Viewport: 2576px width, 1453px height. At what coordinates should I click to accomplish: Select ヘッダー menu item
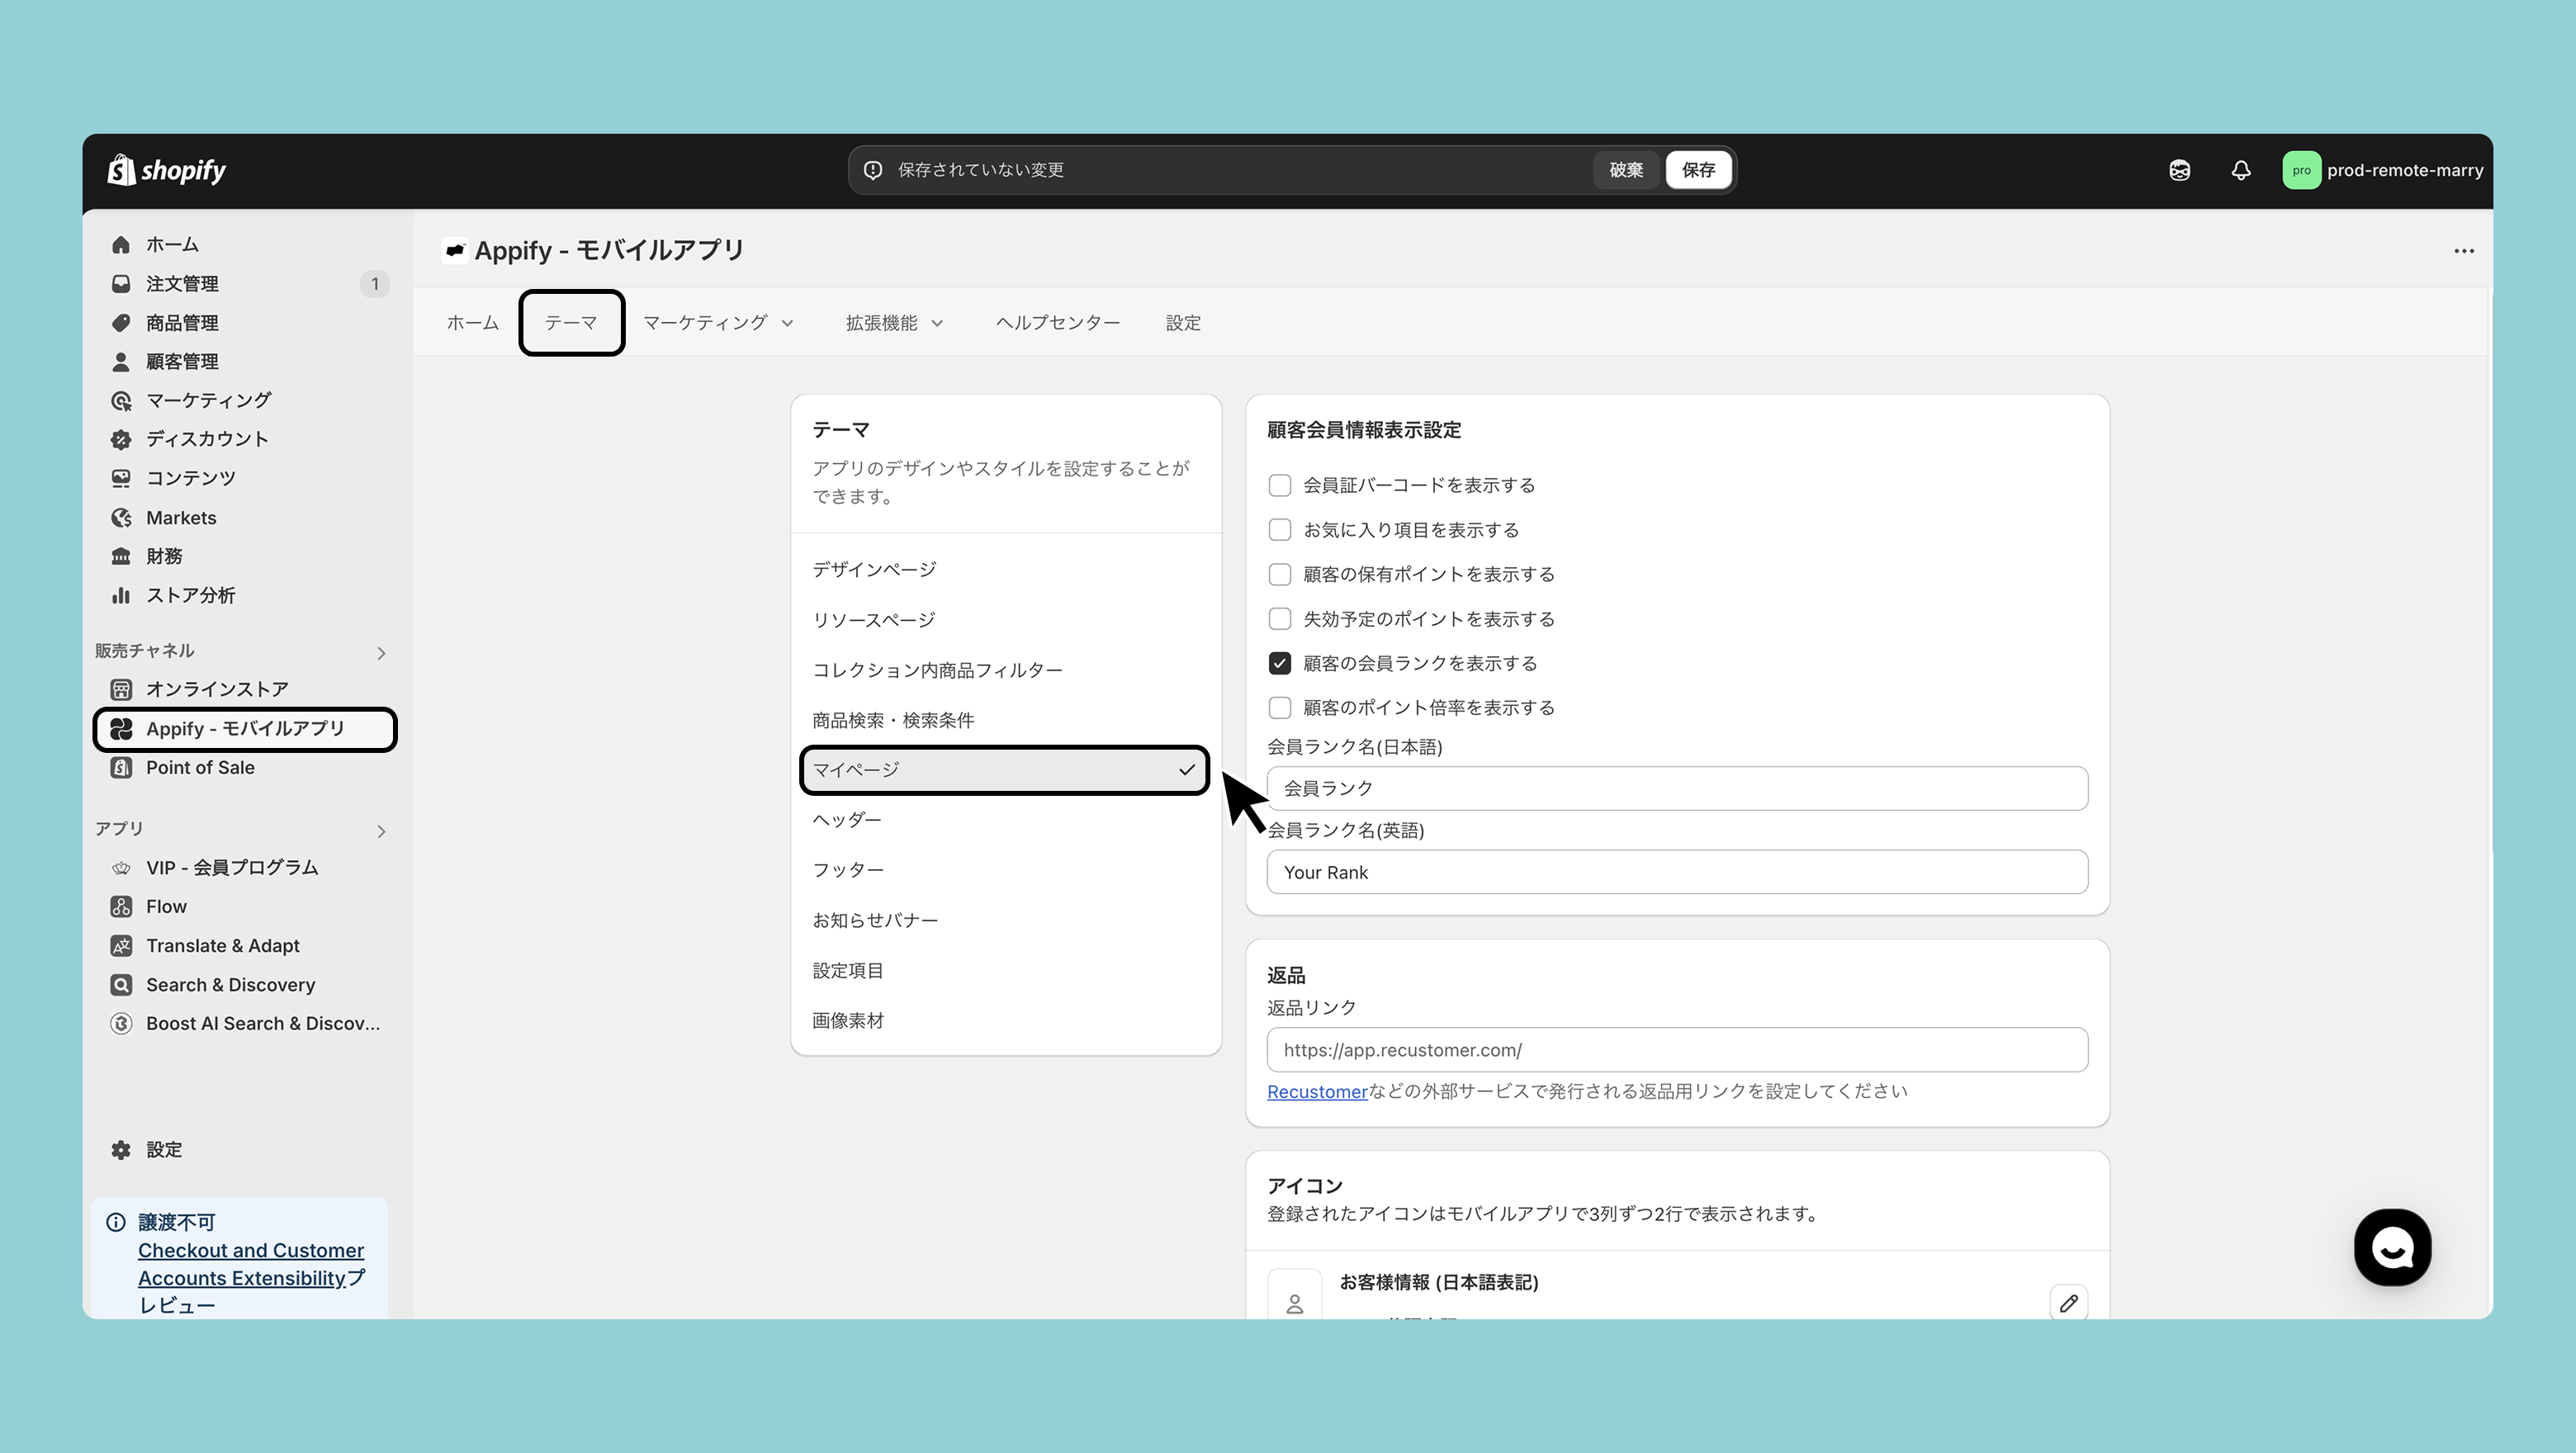coord(1004,820)
